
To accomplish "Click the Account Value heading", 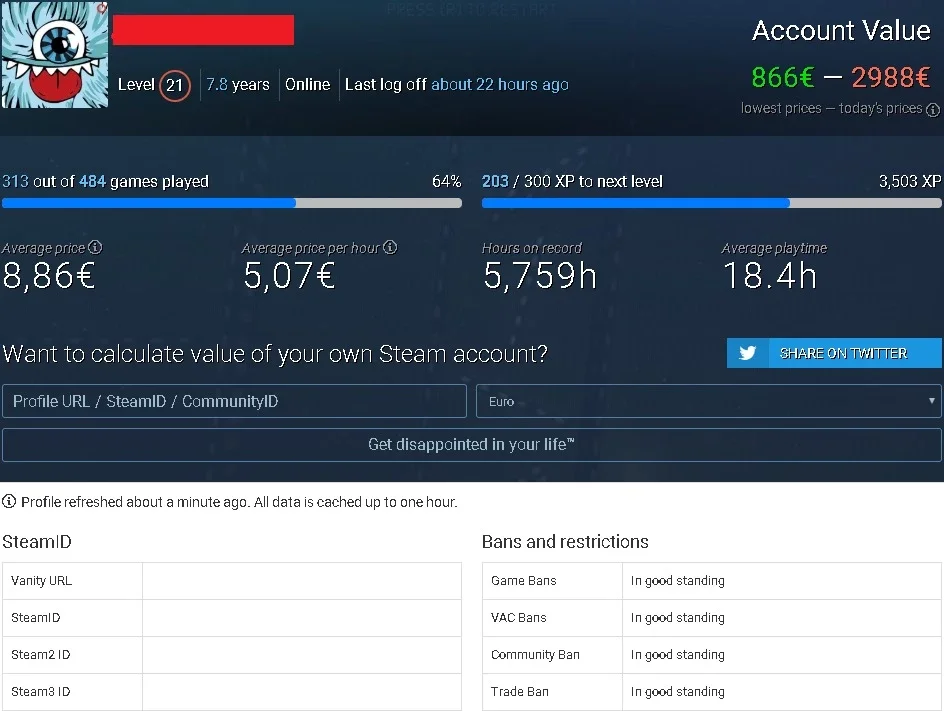I will tap(841, 30).
